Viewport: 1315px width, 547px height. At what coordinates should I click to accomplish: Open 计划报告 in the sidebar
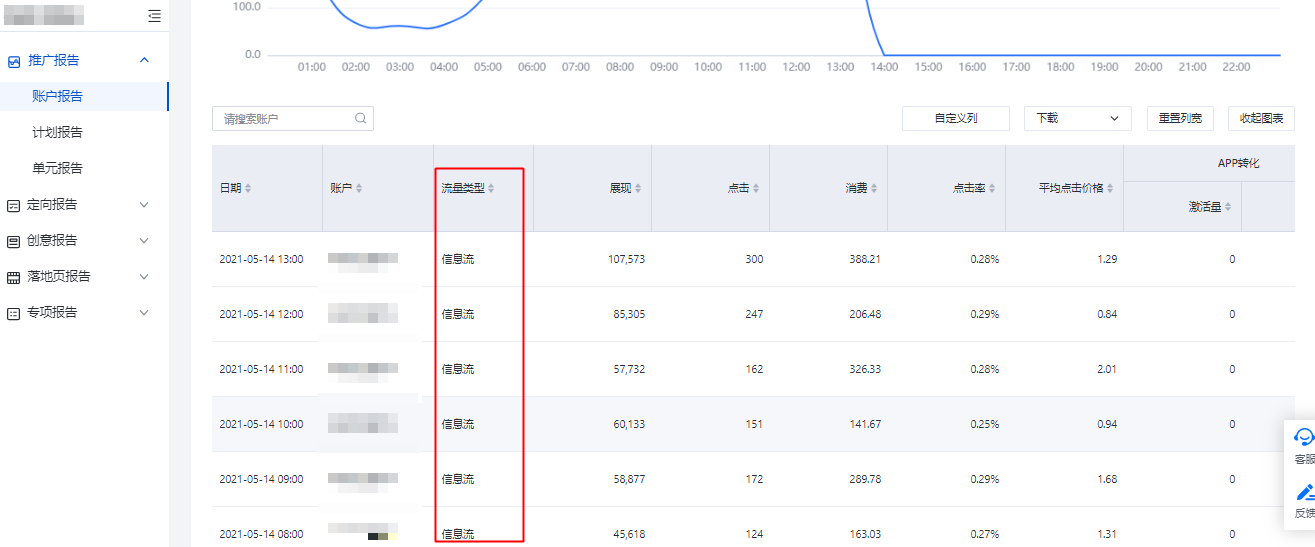(57, 132)
